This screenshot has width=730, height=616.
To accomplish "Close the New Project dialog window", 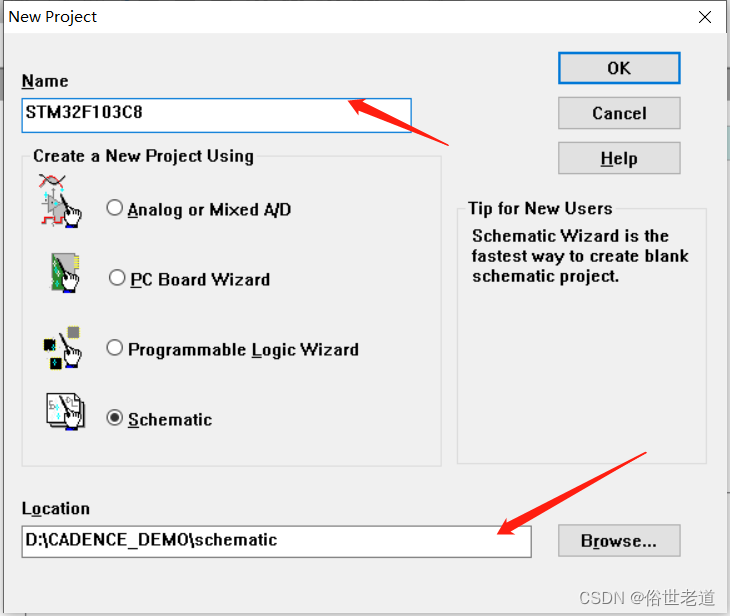I will pos(705,17).
